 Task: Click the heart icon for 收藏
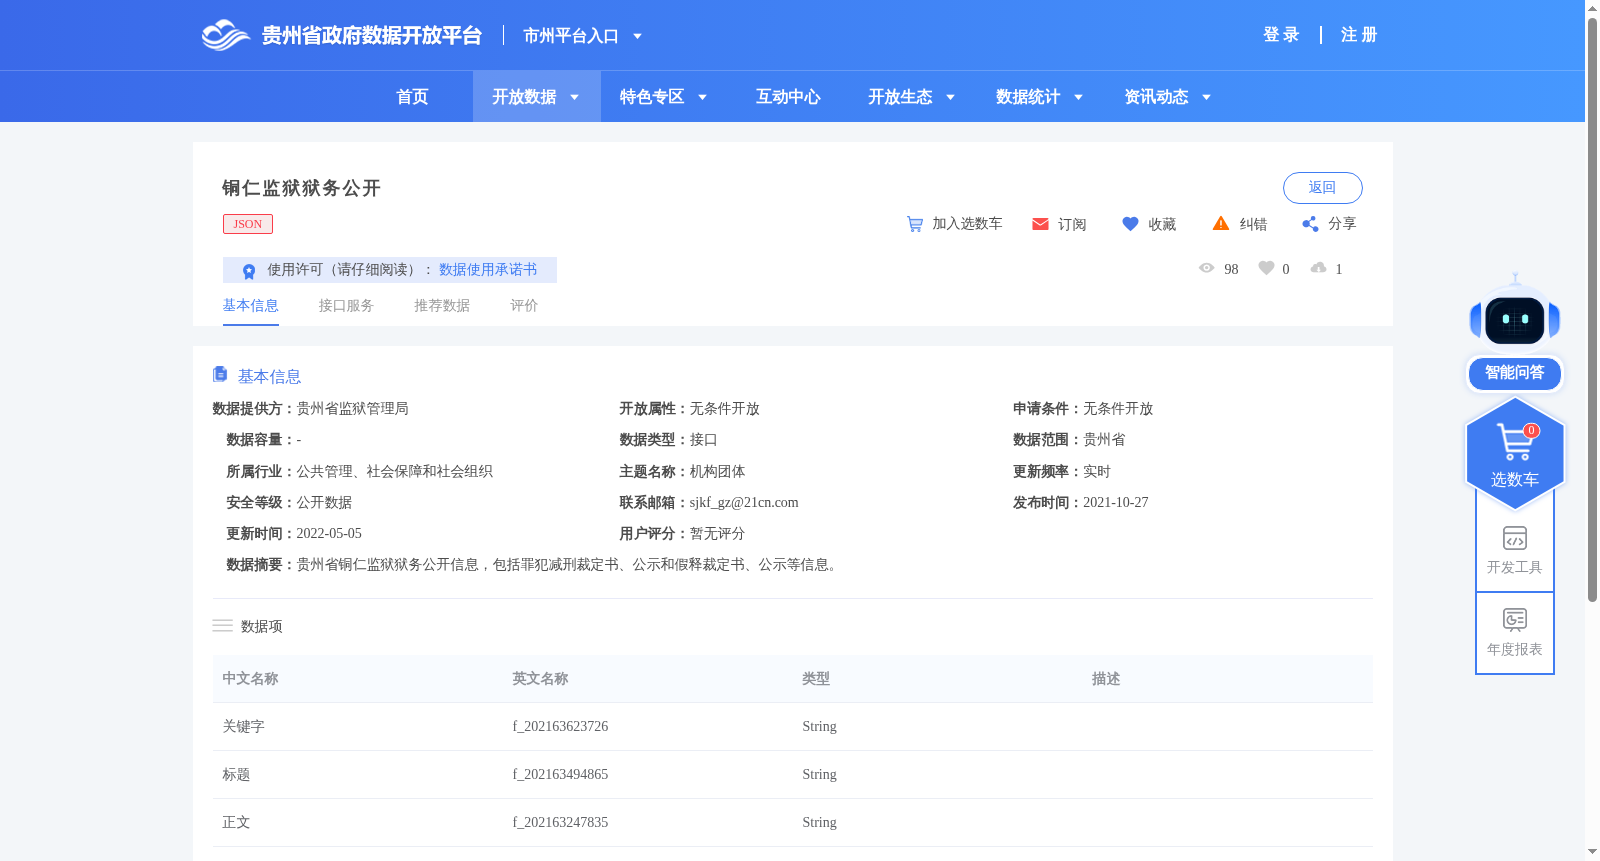[1130, 224]
